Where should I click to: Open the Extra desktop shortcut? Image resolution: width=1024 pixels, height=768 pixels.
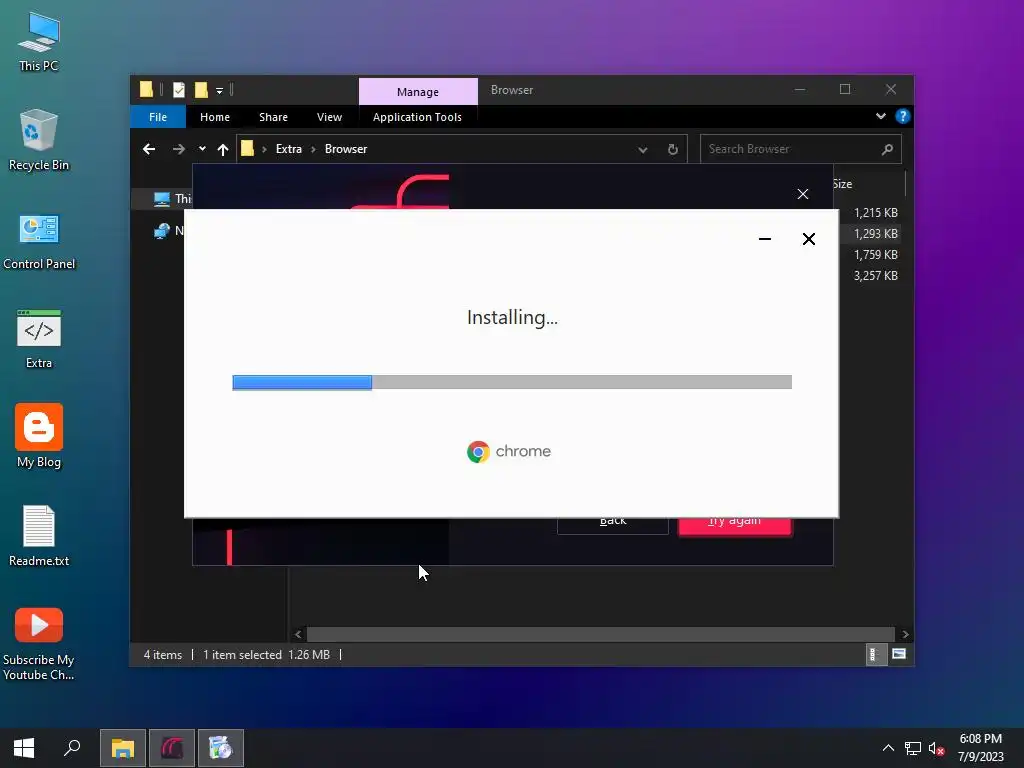click(39, 339)
